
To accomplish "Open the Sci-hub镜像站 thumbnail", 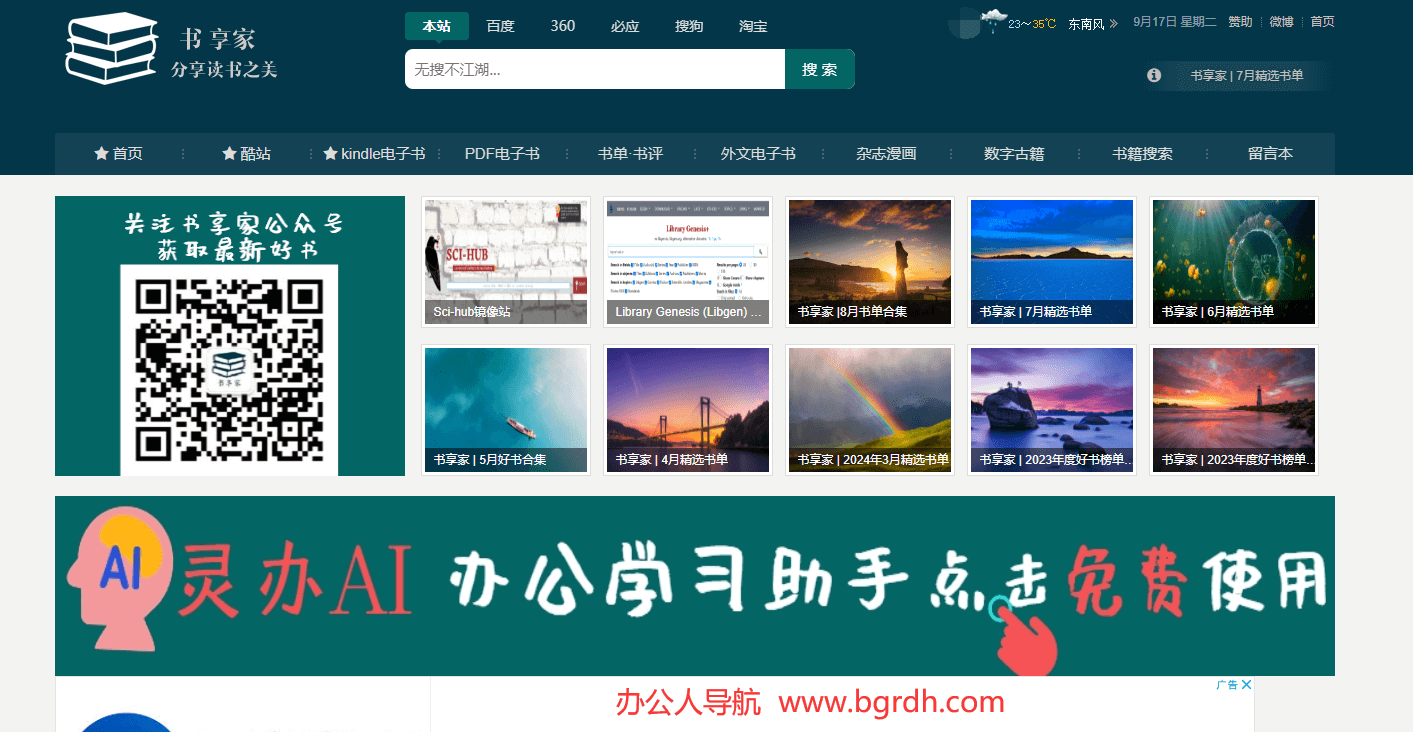I will [506, 262].
